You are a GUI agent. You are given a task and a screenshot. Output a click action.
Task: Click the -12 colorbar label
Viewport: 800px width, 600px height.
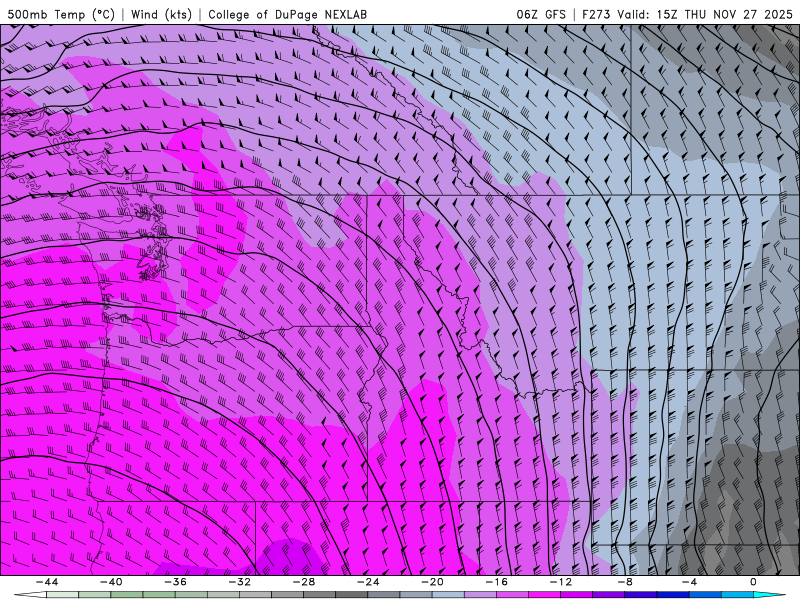tap(561, 582)
